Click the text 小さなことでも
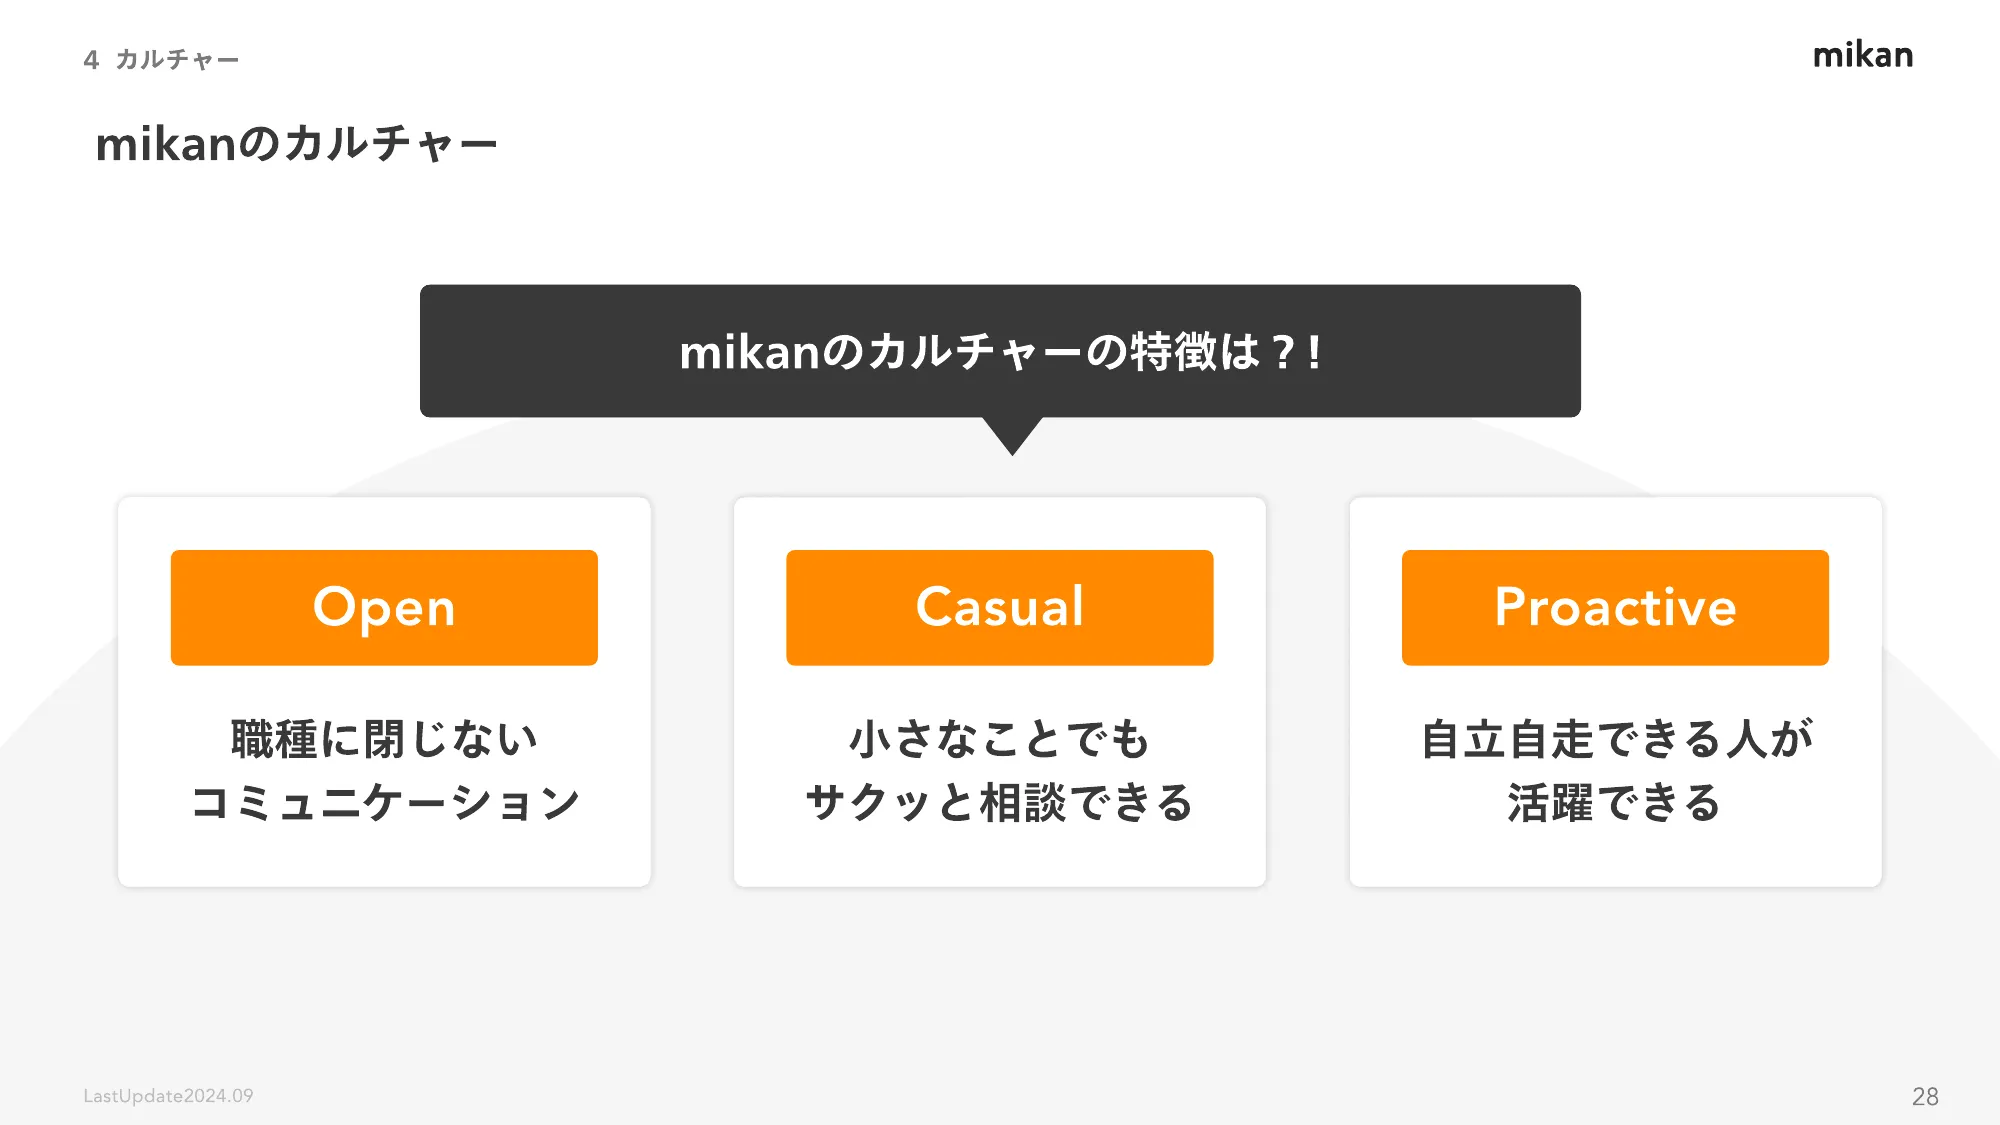 click(1000, 739)
